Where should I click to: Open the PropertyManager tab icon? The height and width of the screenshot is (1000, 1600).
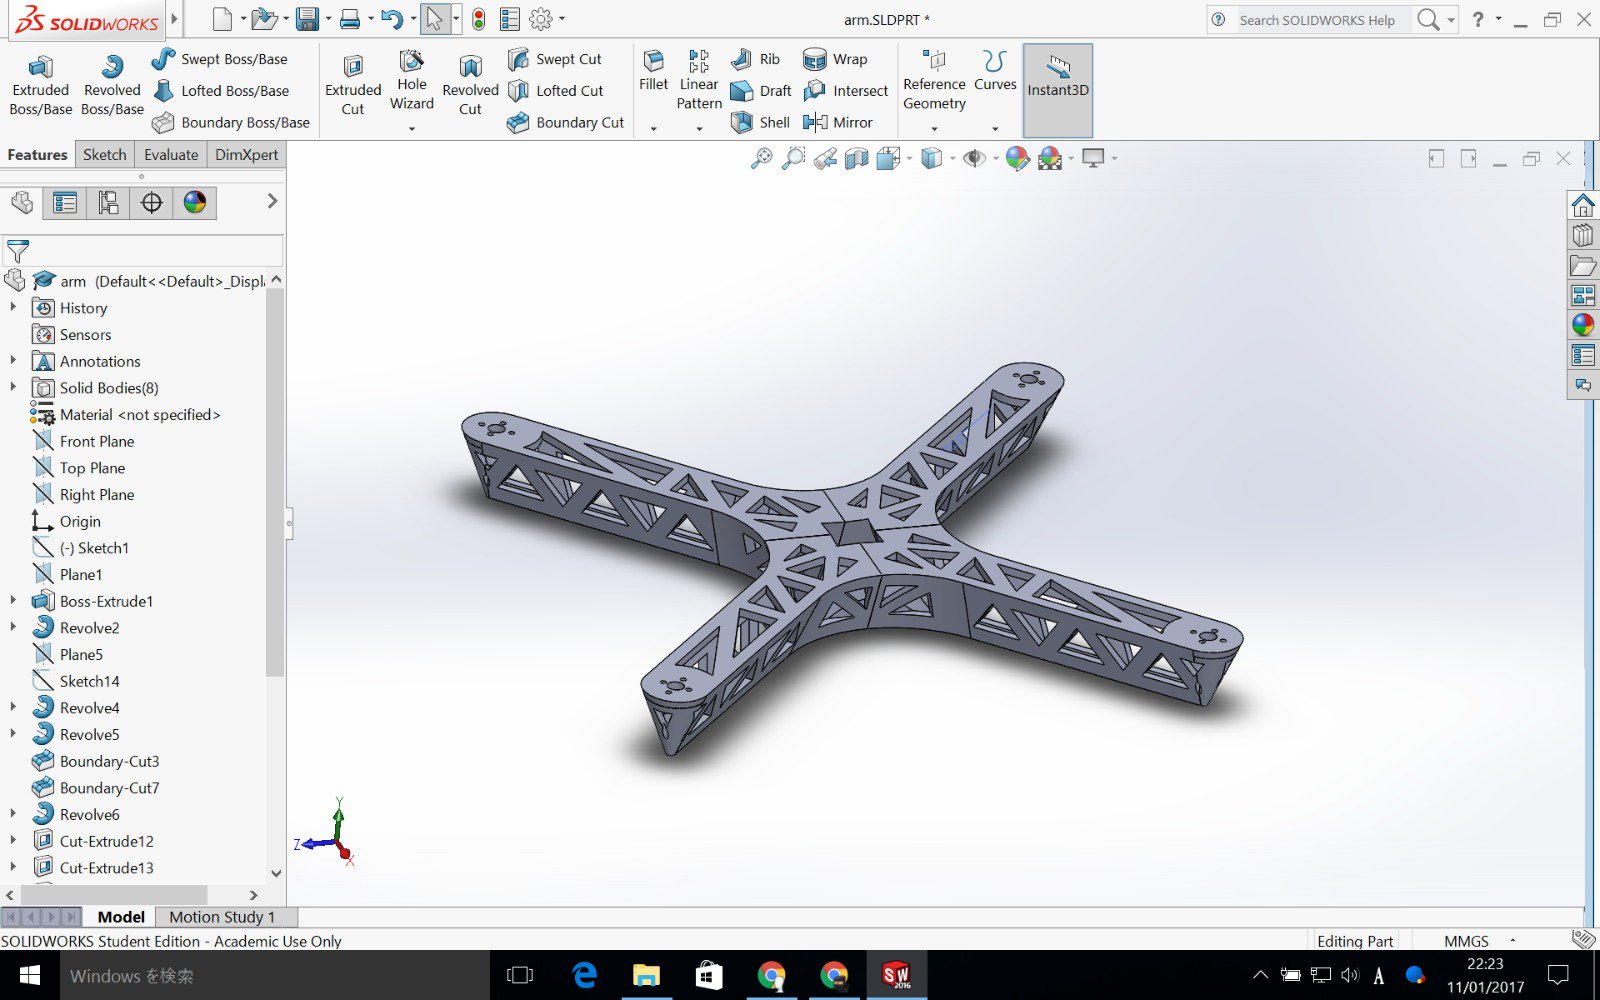(x=65, y=203)
